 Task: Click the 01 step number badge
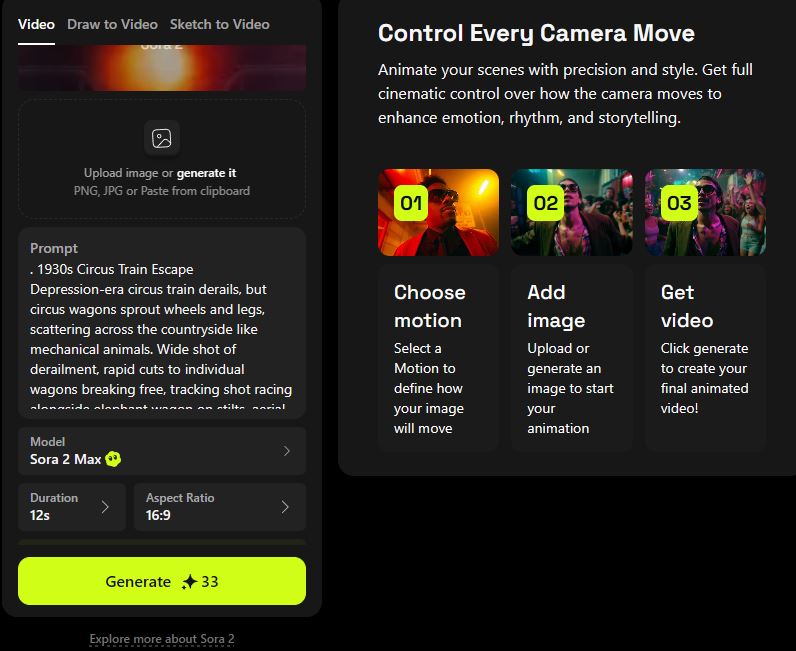click(x=411, y=204)
